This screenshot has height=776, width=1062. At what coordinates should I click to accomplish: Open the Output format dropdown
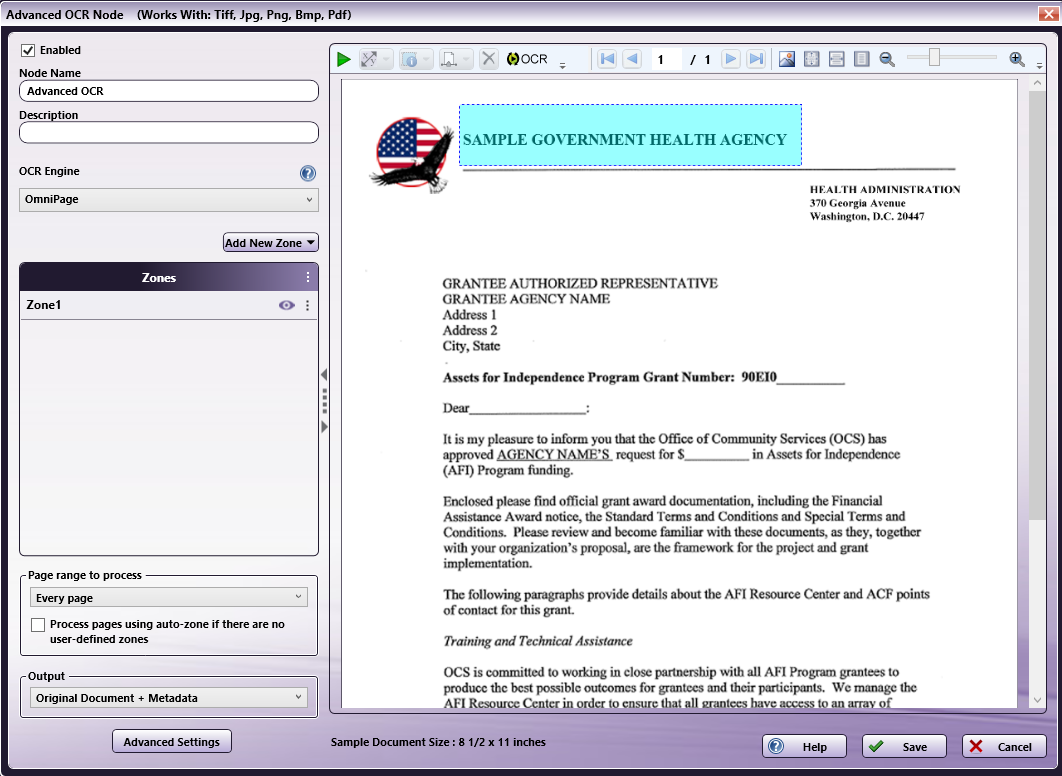(x=169, y=698)
